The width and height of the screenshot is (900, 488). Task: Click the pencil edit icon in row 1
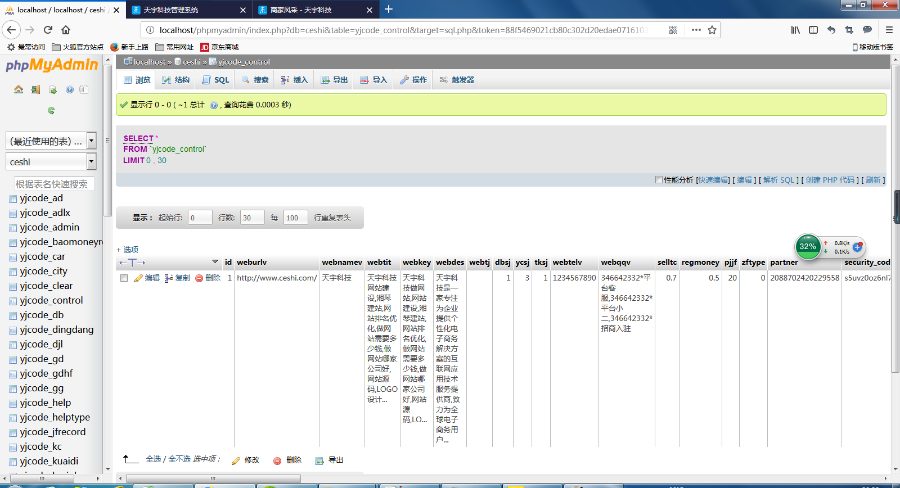point(140,278)
